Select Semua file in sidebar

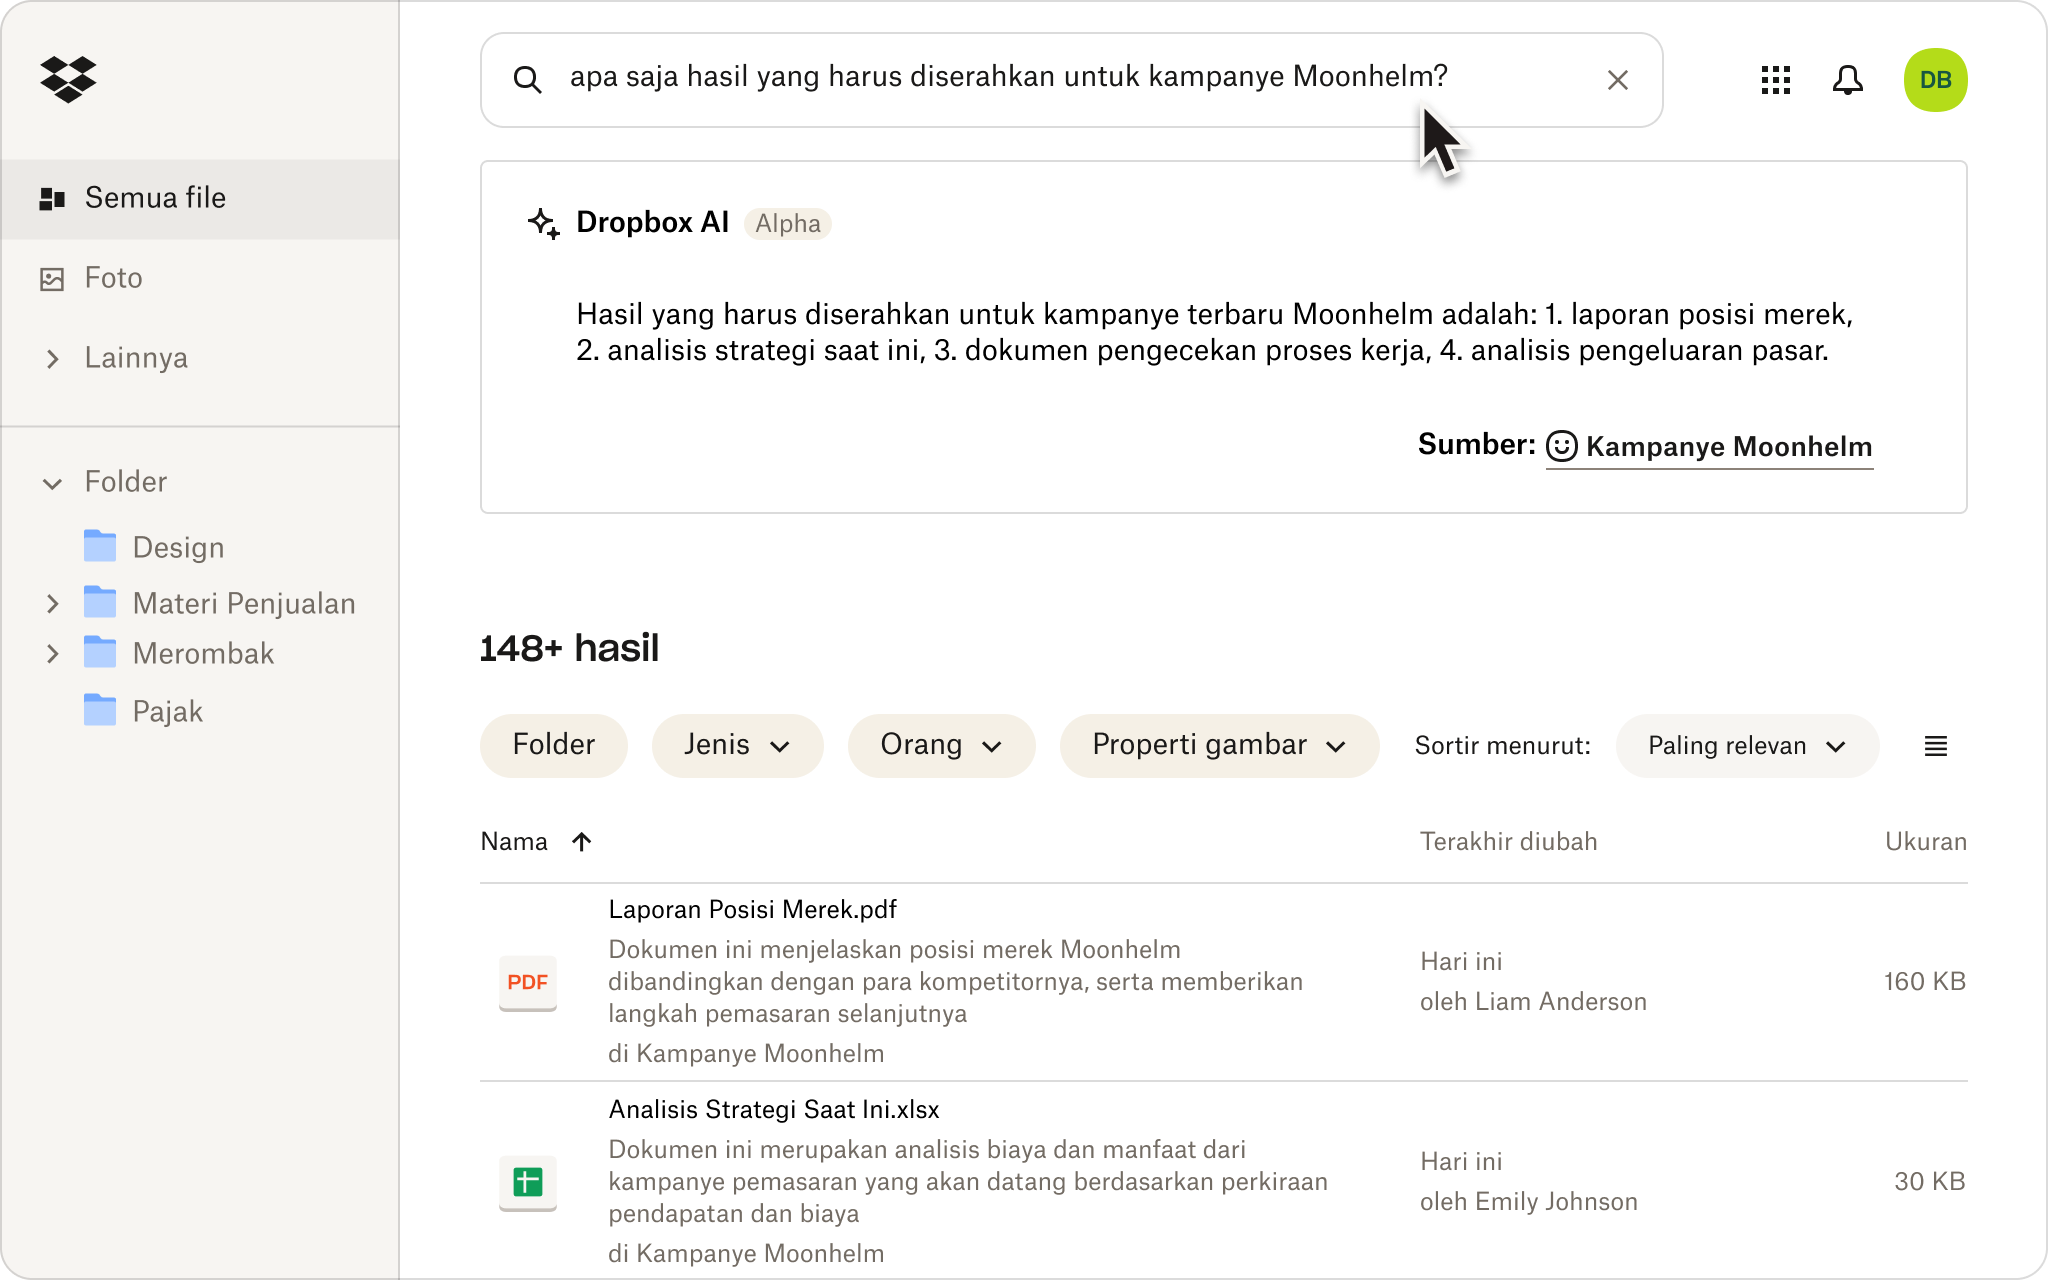coord(200,198)
